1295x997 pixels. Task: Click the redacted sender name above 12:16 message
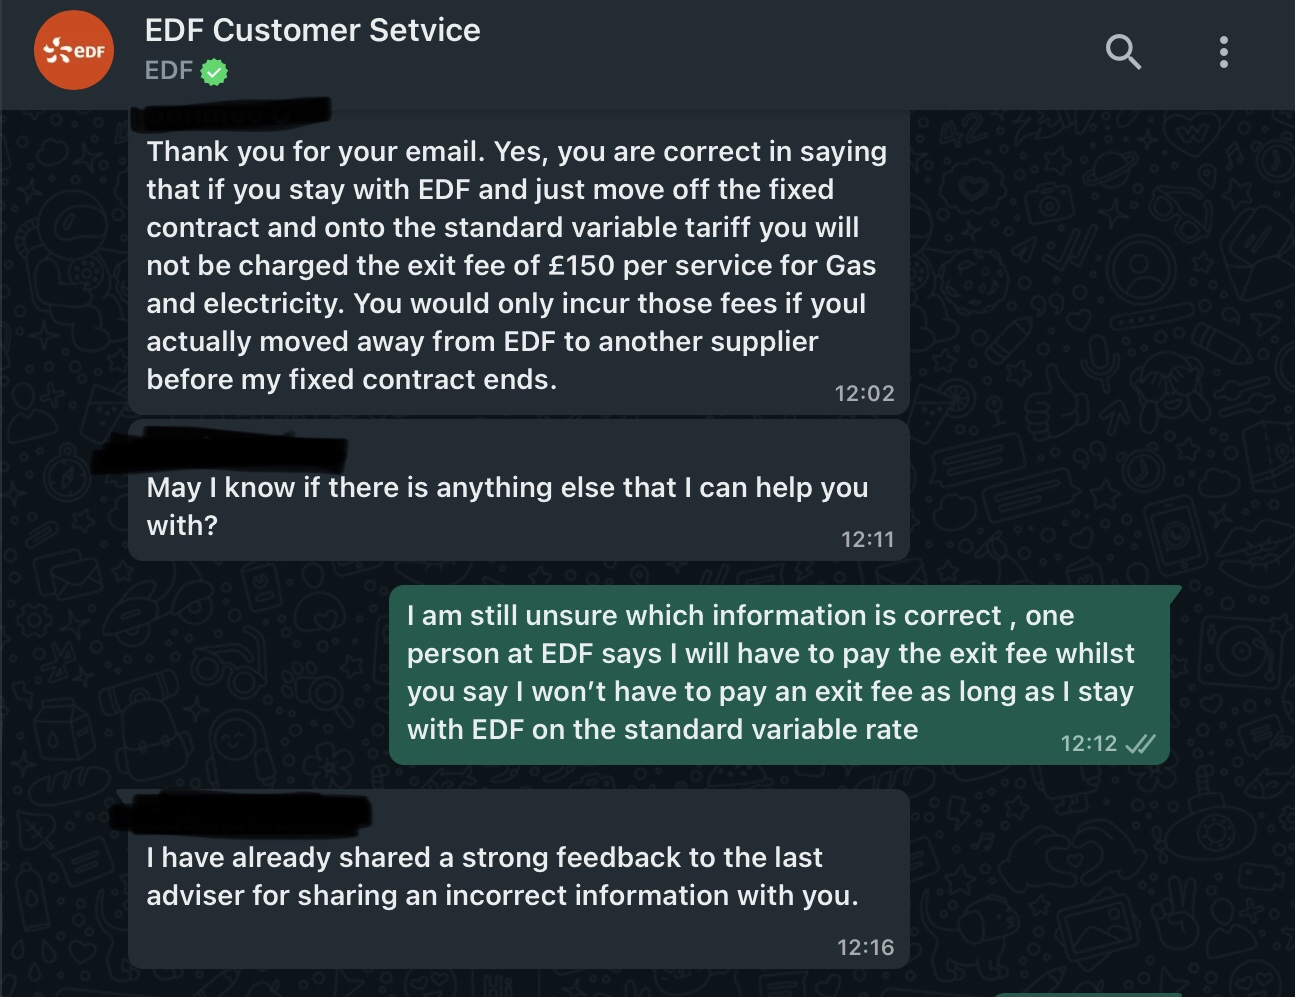(x=241, y=813)
